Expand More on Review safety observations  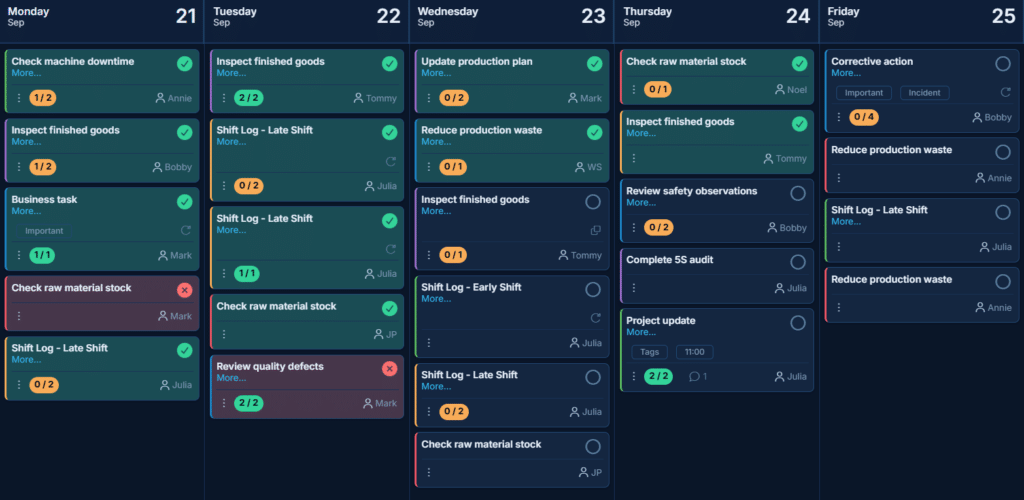[641, 202]
